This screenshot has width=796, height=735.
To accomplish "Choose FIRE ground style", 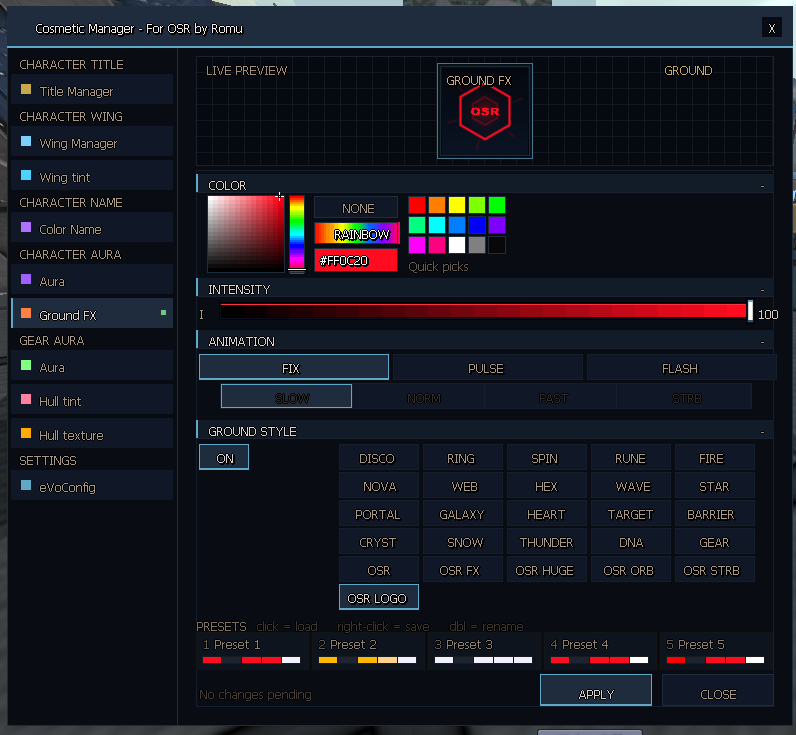I will click(715, 457).
